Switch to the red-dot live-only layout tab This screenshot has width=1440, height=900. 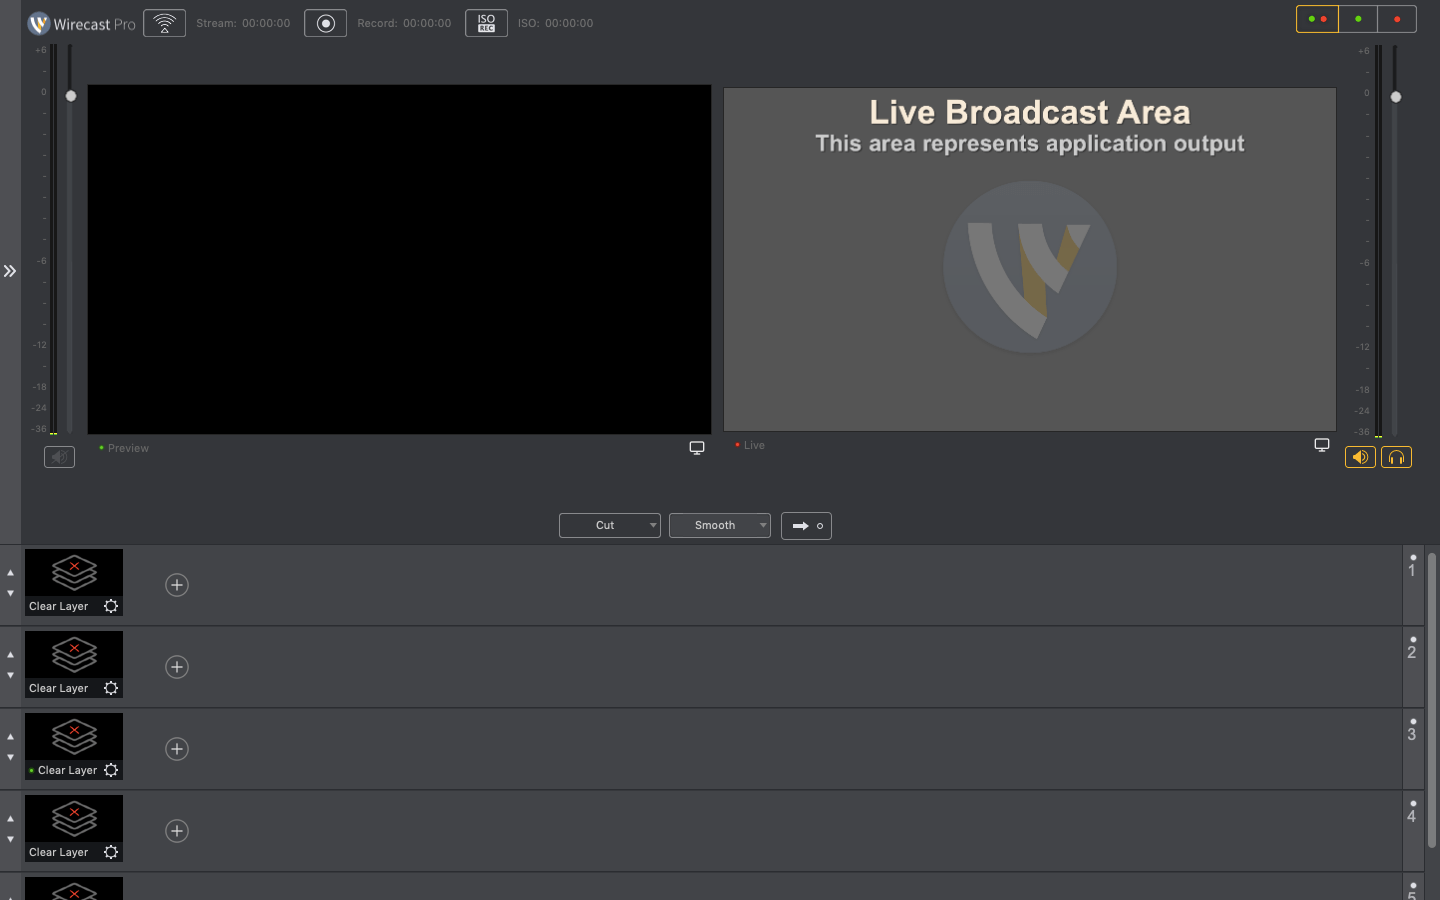(x=1396, y=18)
